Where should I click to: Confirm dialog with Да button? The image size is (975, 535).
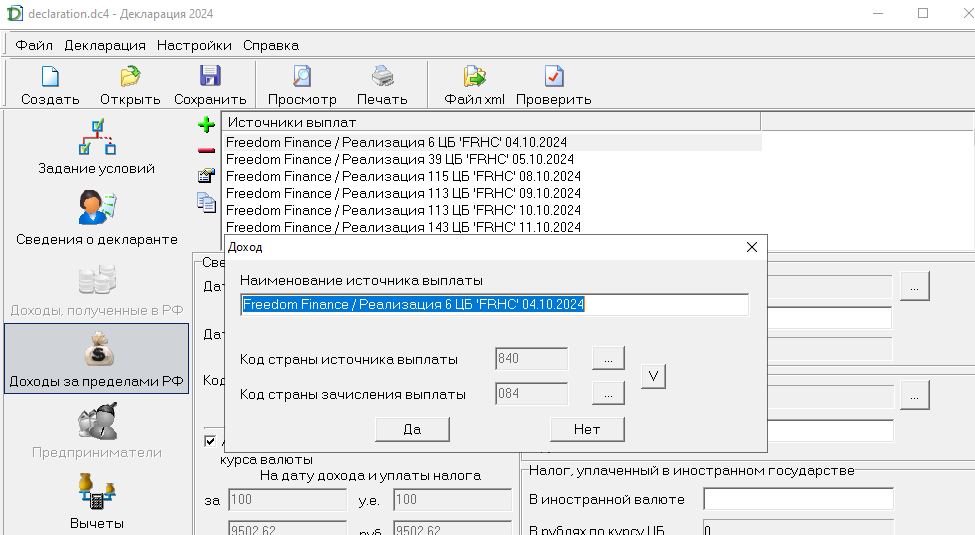[x=412, y=429]
